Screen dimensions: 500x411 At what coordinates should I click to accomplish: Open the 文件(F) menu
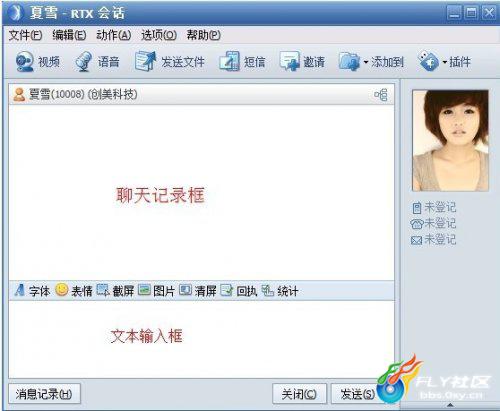click(25, 35)
